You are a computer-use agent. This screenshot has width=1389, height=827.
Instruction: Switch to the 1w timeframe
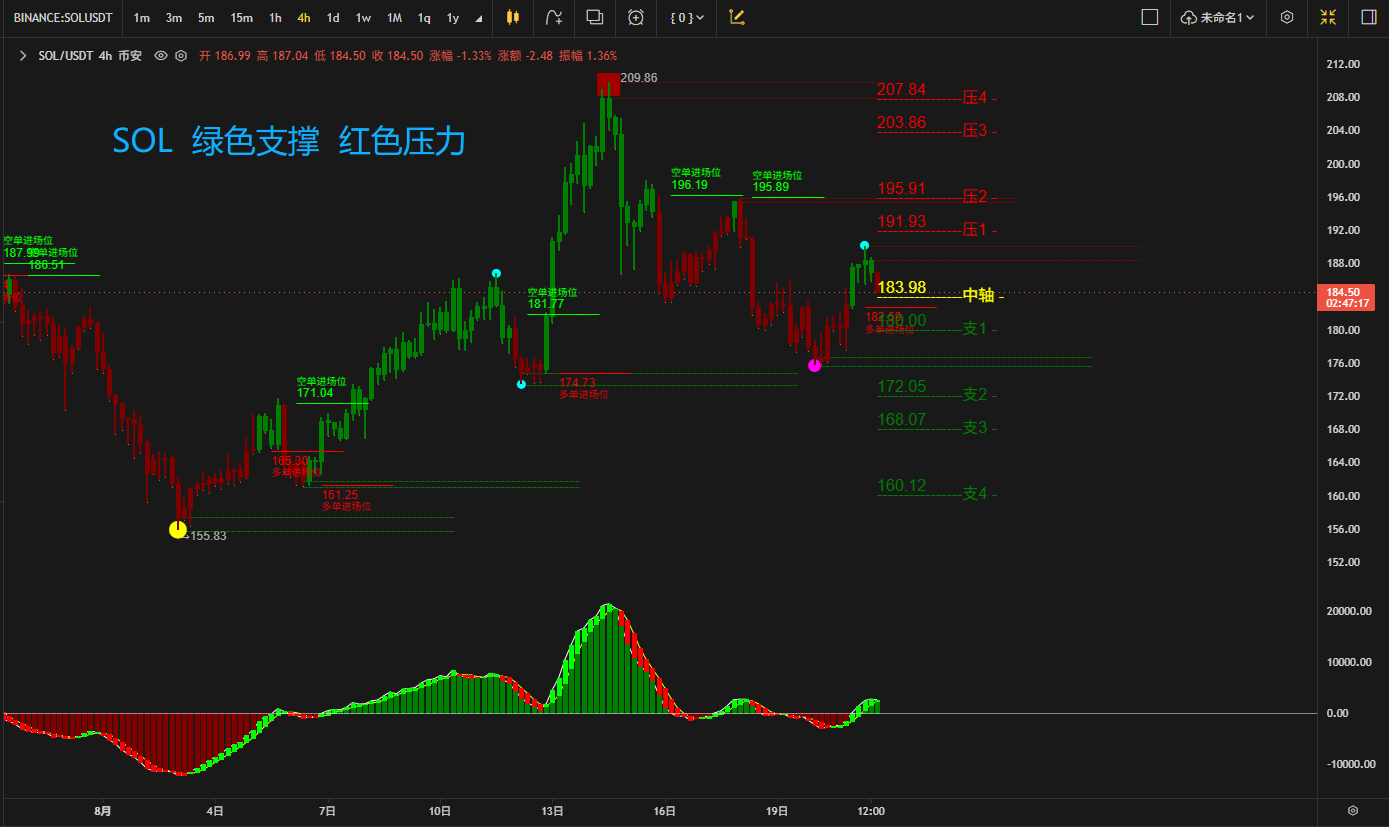(x=363, y=17)
